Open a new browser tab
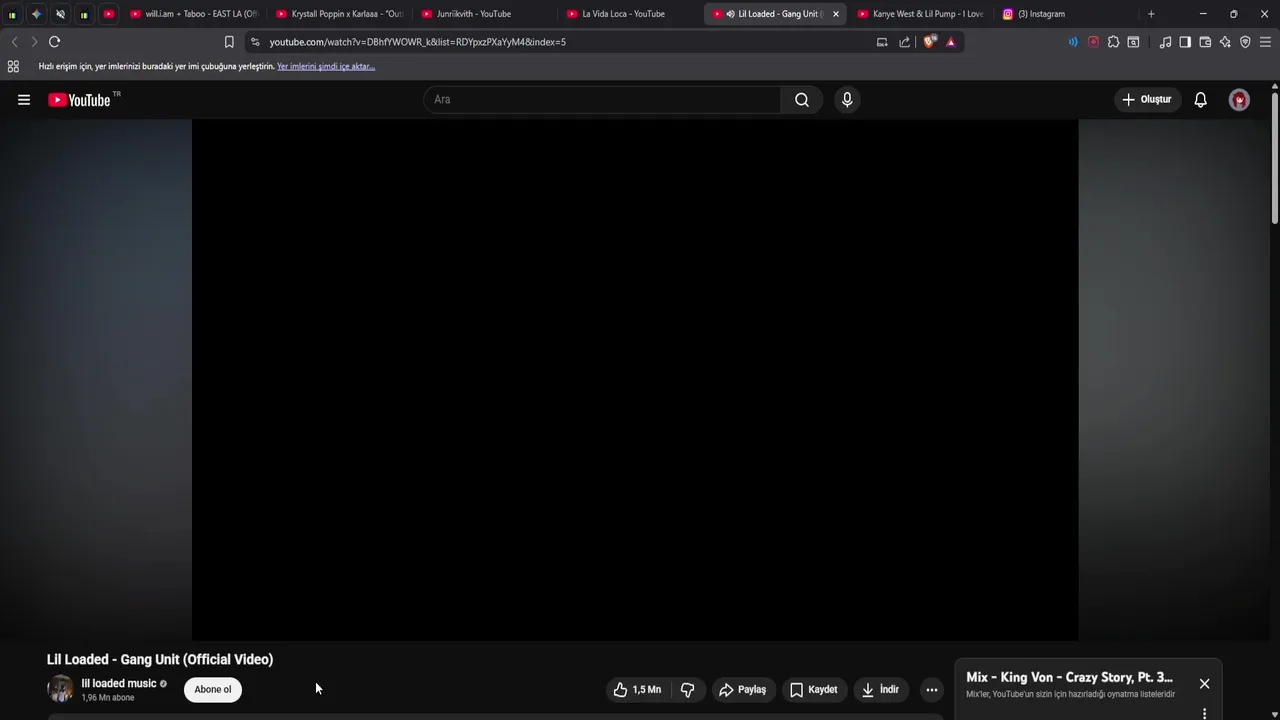Image resolution: width=1280 pixels, height=720 pixels. pos(1151,14)
